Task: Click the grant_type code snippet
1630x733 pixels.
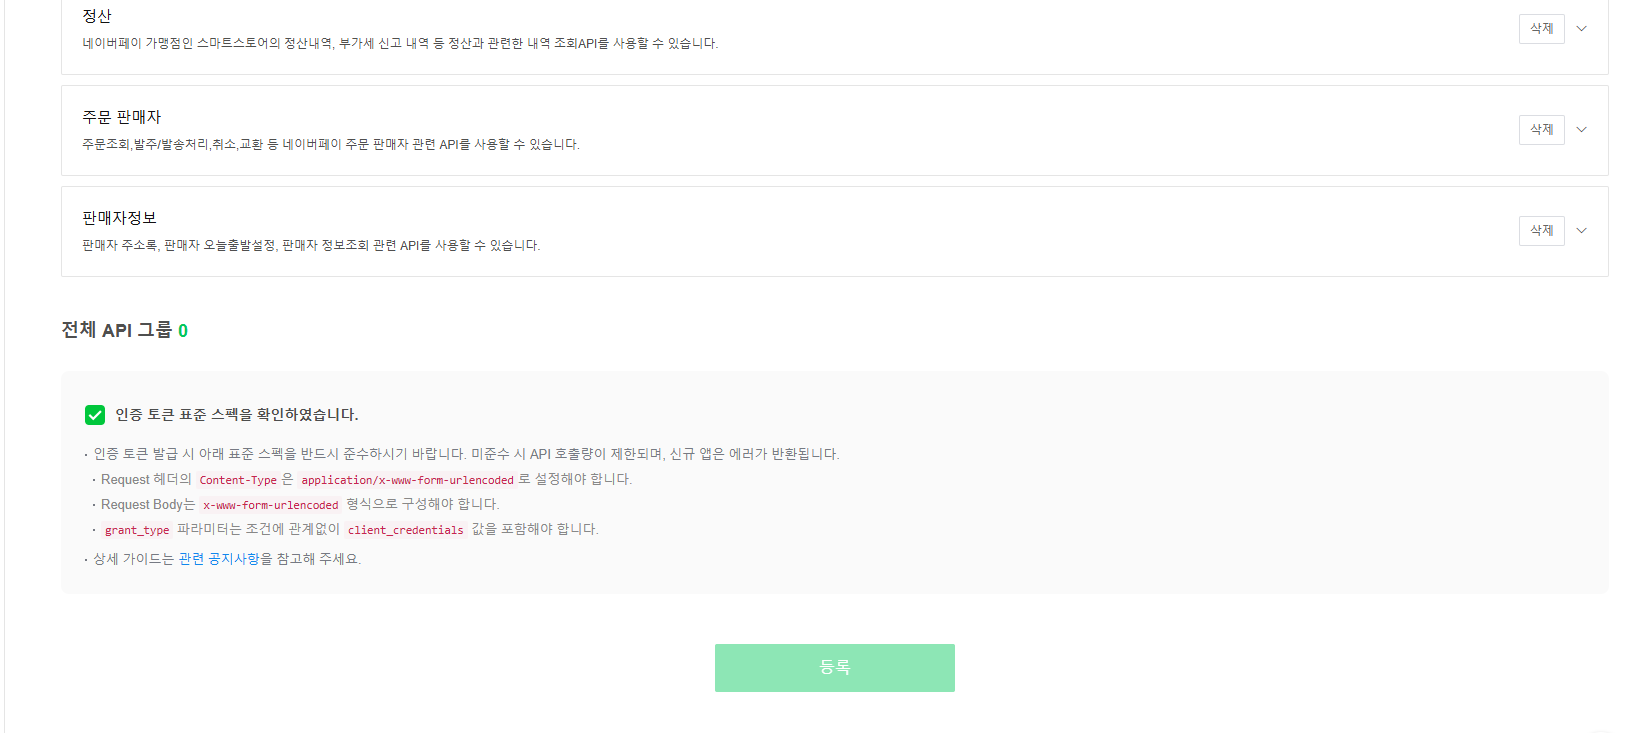Action: (x=137, y=530)
